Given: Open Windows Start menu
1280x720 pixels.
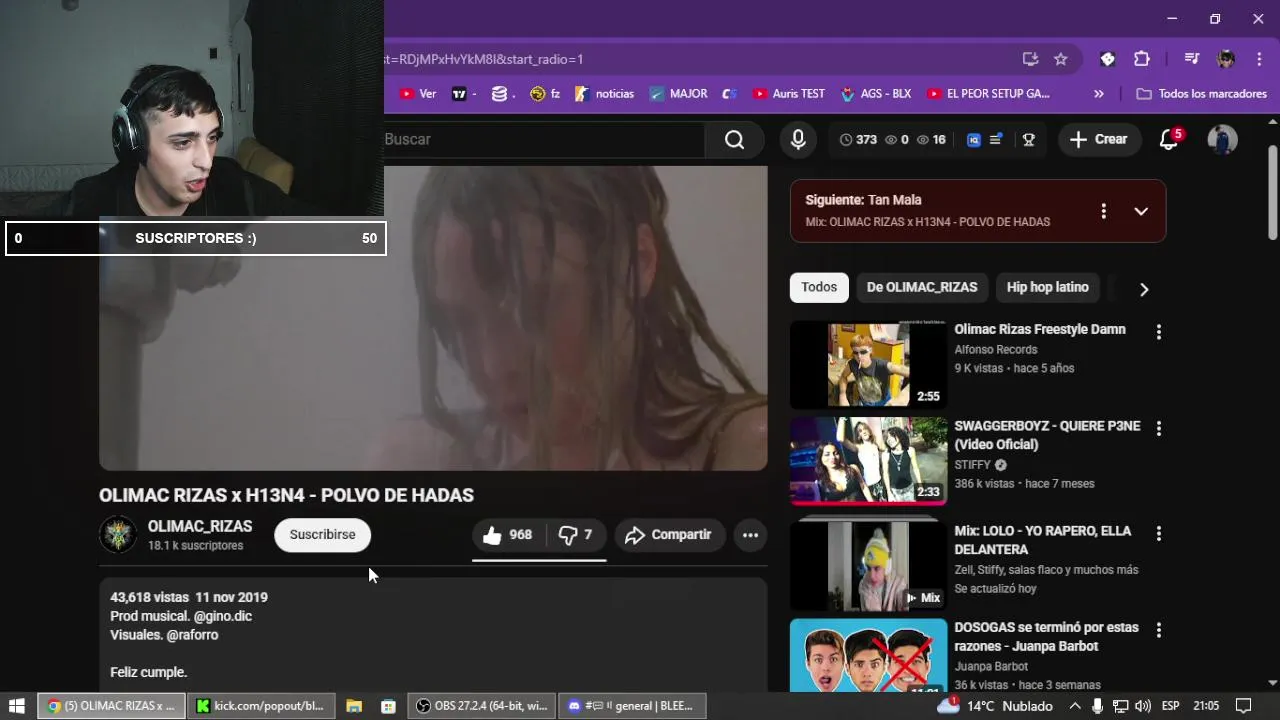Looking at the screenshot, I should 16,706.
